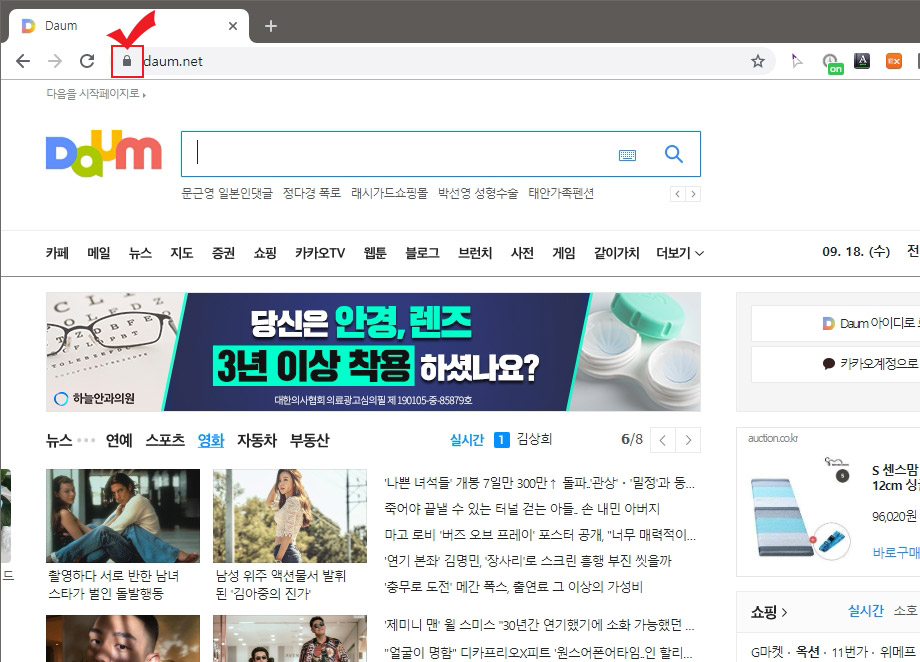Click the Daum 아이디 login button
The image size is (920, 662).
coord(836,323)
